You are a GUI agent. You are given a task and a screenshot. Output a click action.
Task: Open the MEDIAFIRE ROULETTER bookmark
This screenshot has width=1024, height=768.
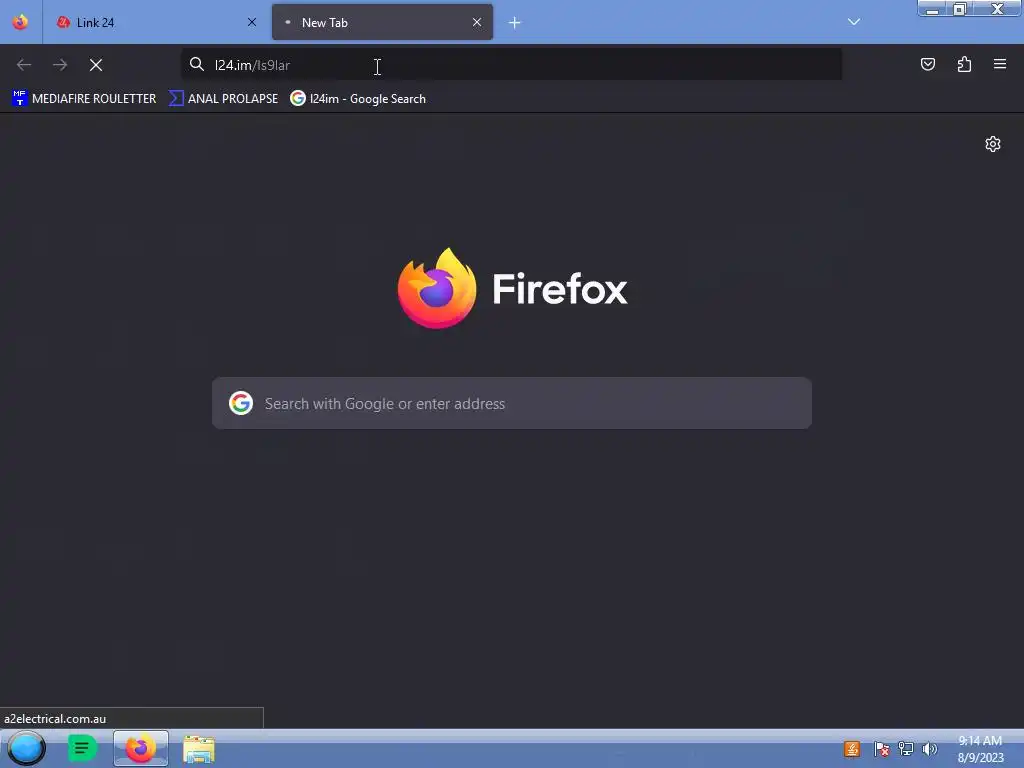[84, 99]
